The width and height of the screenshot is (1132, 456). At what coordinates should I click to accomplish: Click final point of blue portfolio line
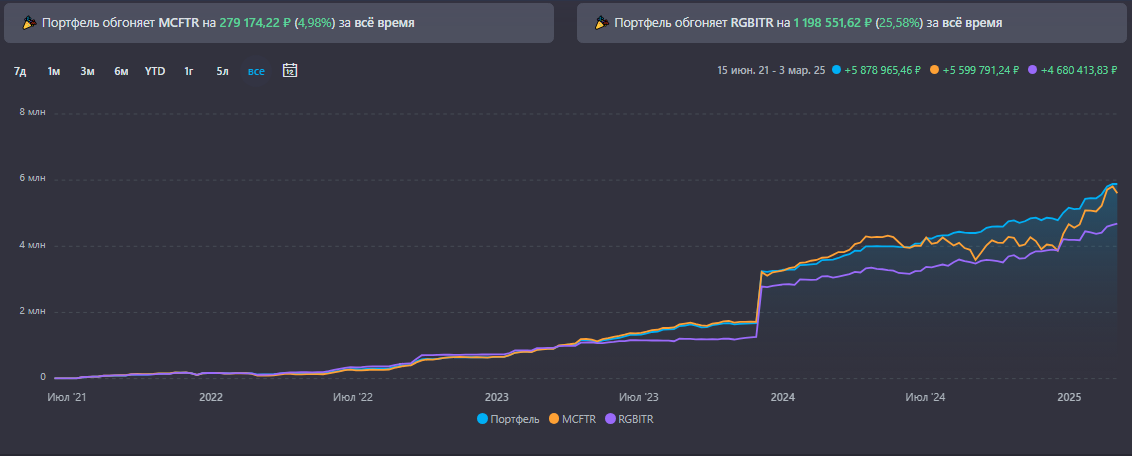pos(1117,184)
